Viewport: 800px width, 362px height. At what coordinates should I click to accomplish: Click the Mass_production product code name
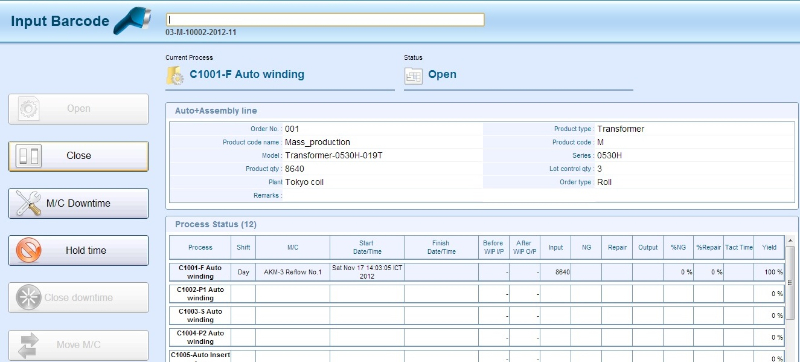(x=317, y=142)
